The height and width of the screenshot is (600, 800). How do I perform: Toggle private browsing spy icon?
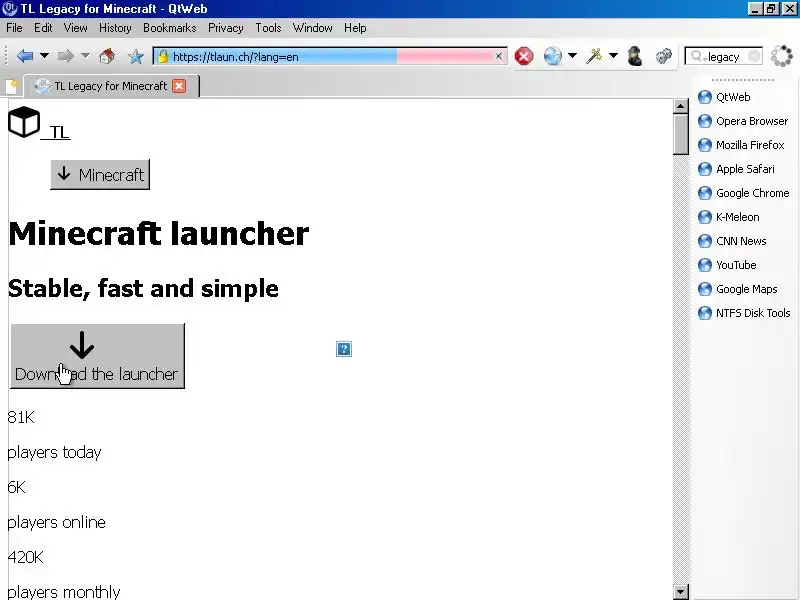click(635, 56)
